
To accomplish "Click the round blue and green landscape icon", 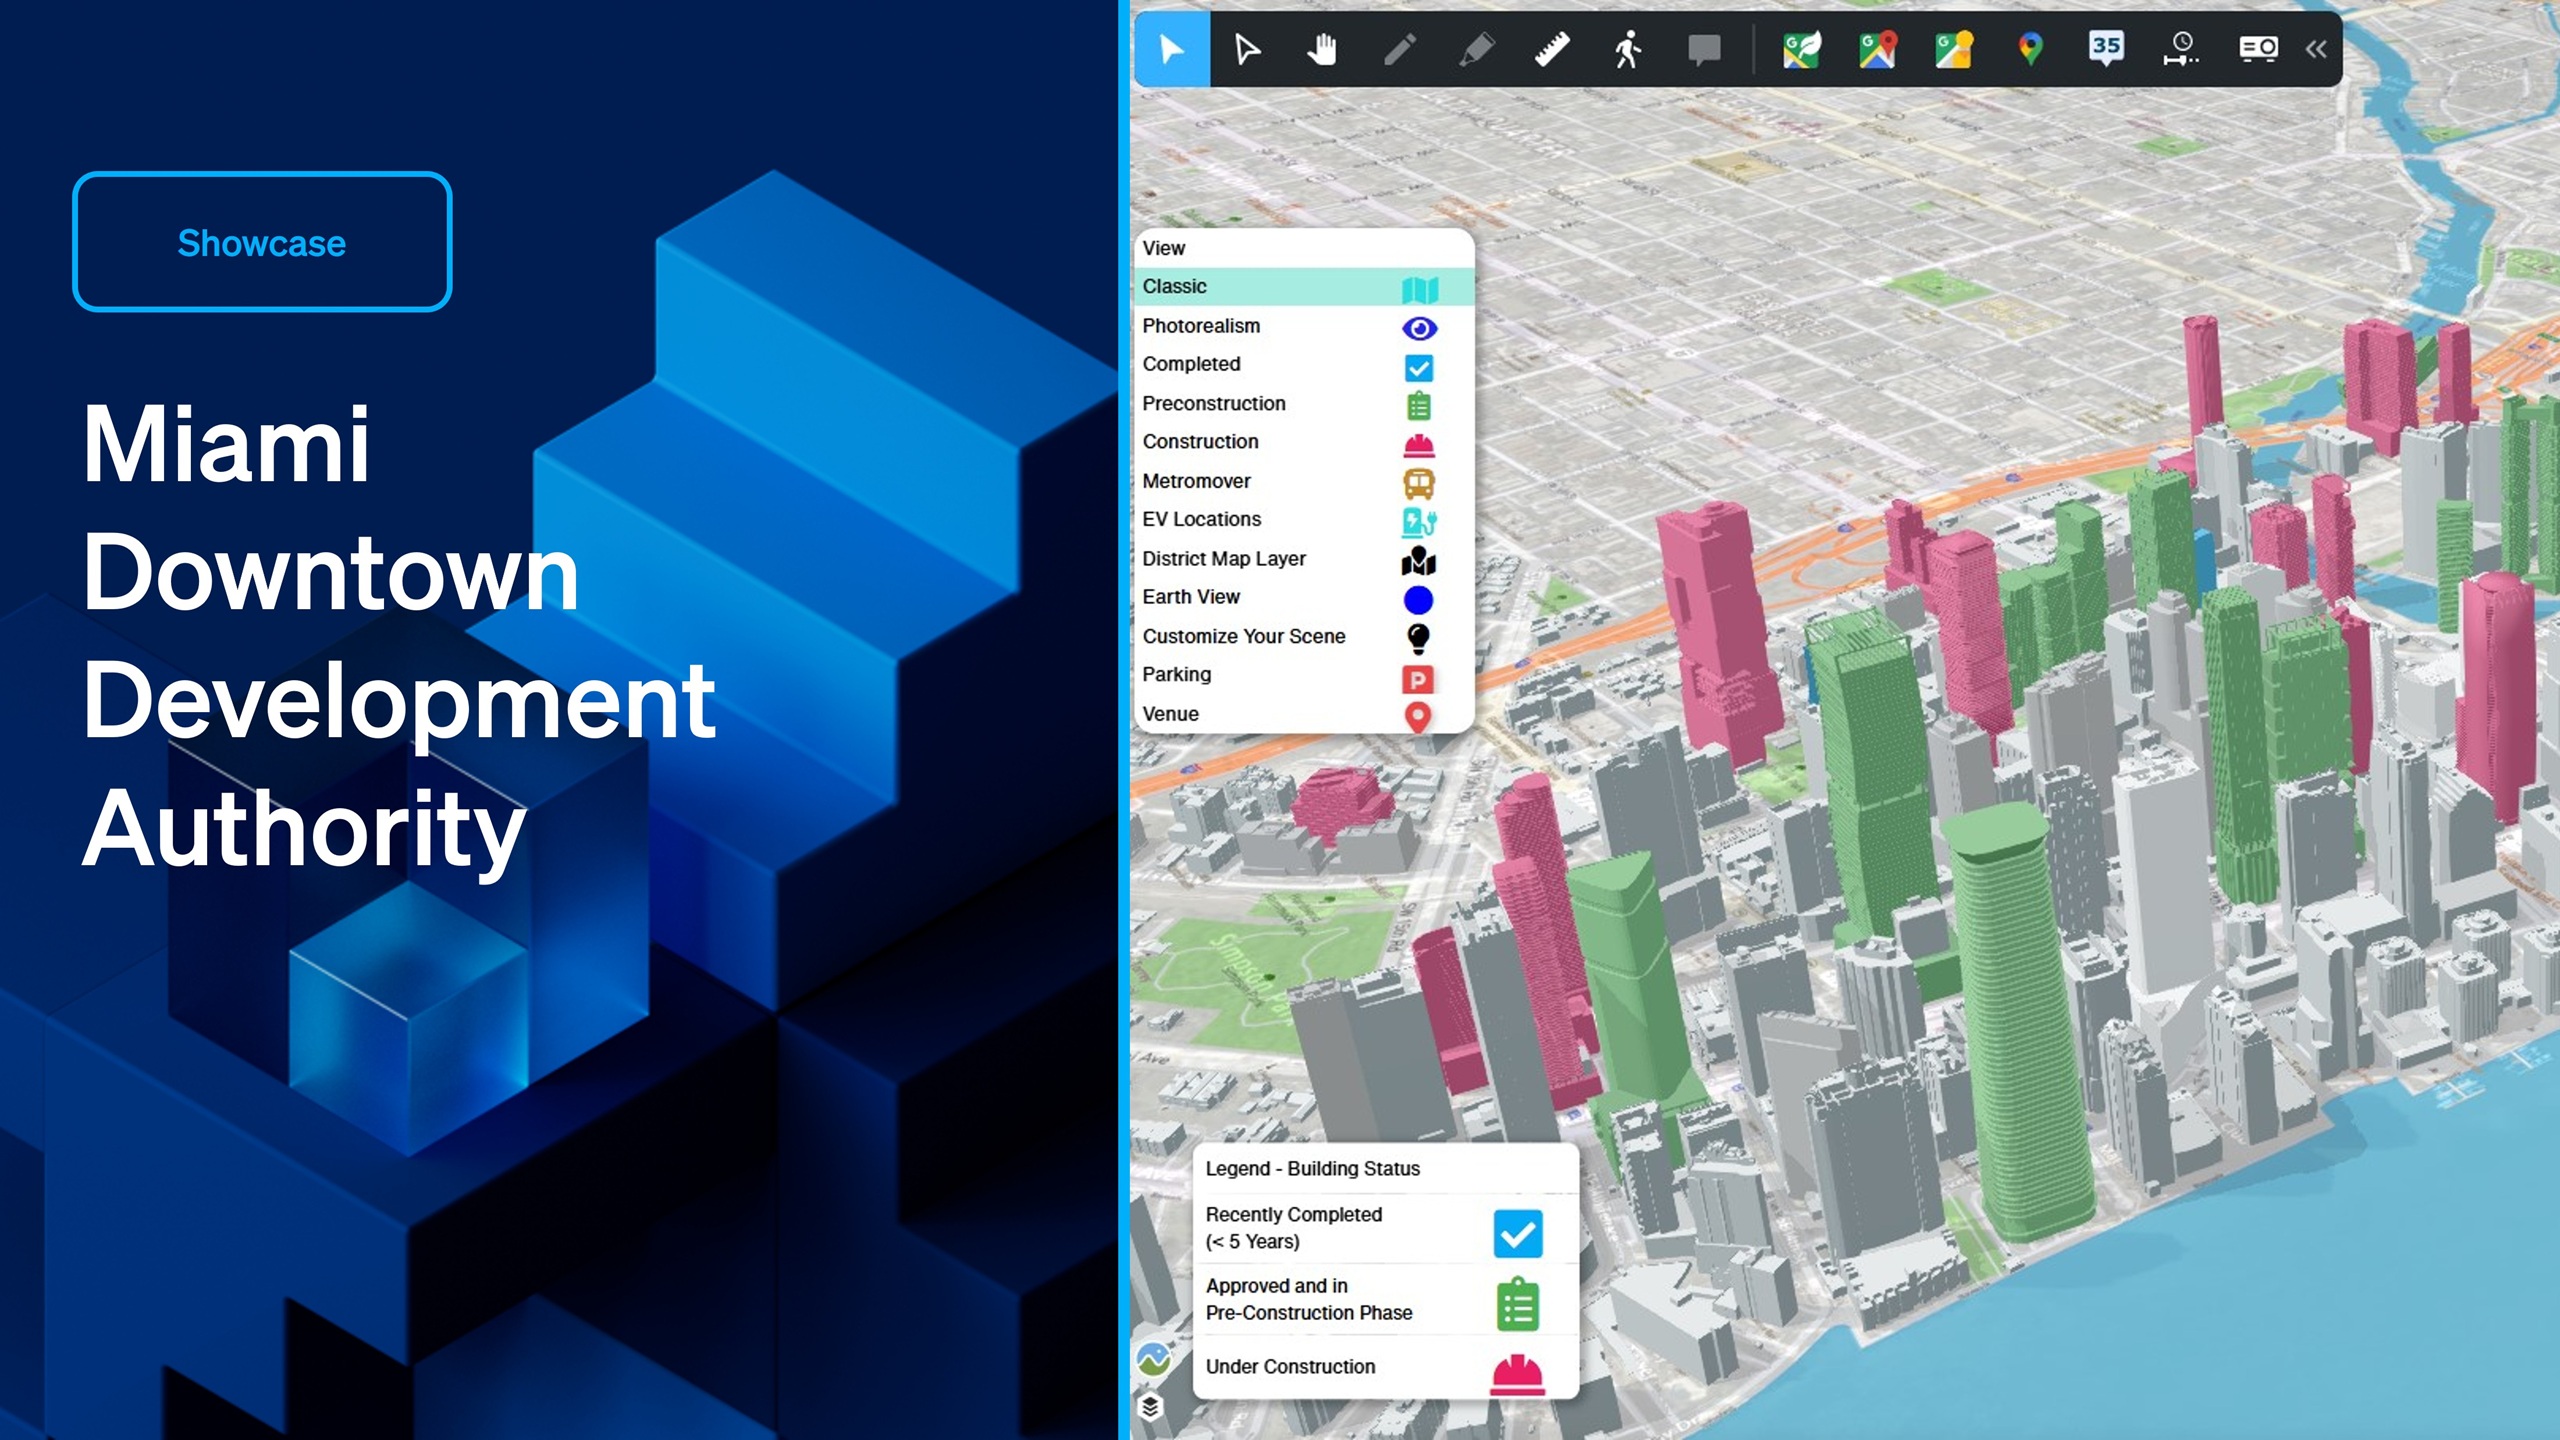I will pos(1153,1359).
